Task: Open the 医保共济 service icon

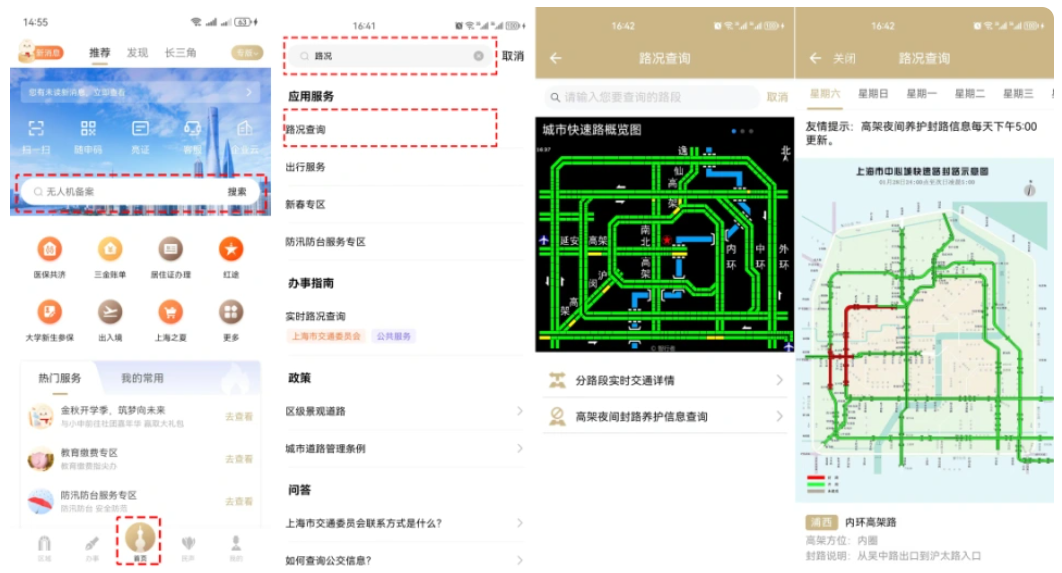Action: [x=49, y=249]
